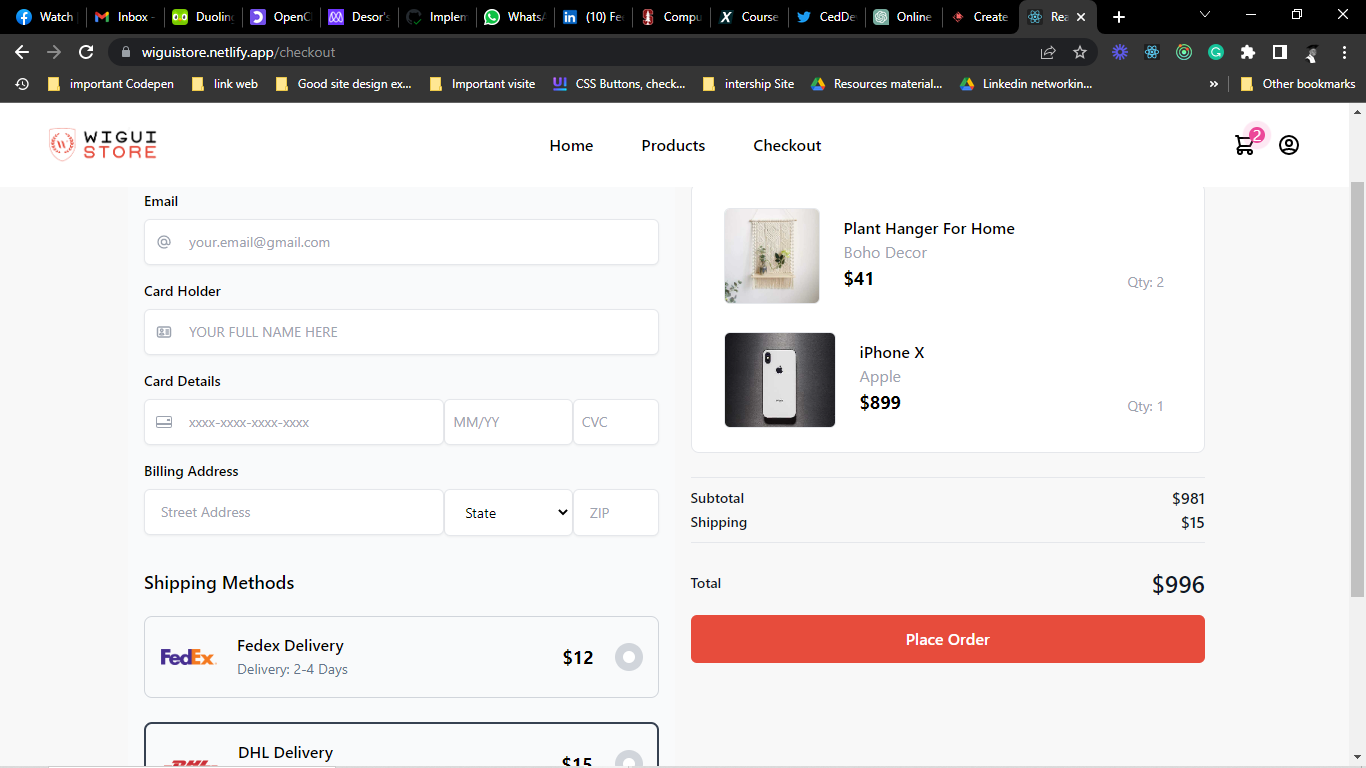Click the Street Address field
Image resolution: width=1366 pixels, height=768 pixels.
tap(294, 512)
